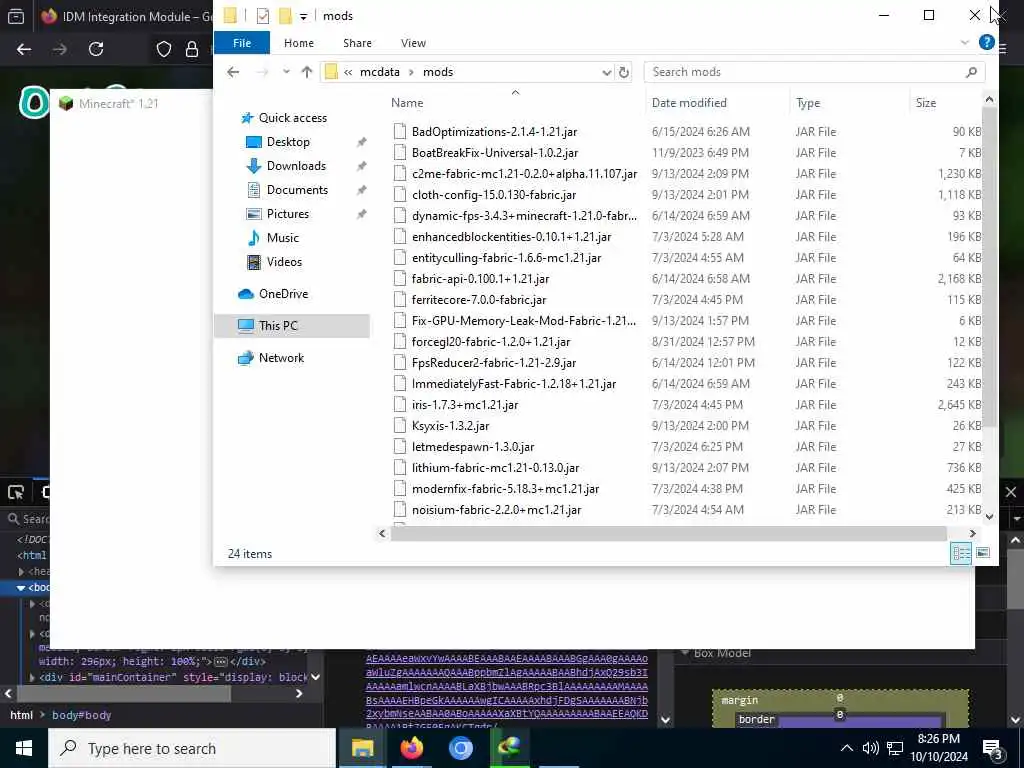Click the Explorer vertical scrollbar thumb
The height and width of the screenshot is (768, 1024).
tap(989, 266)
